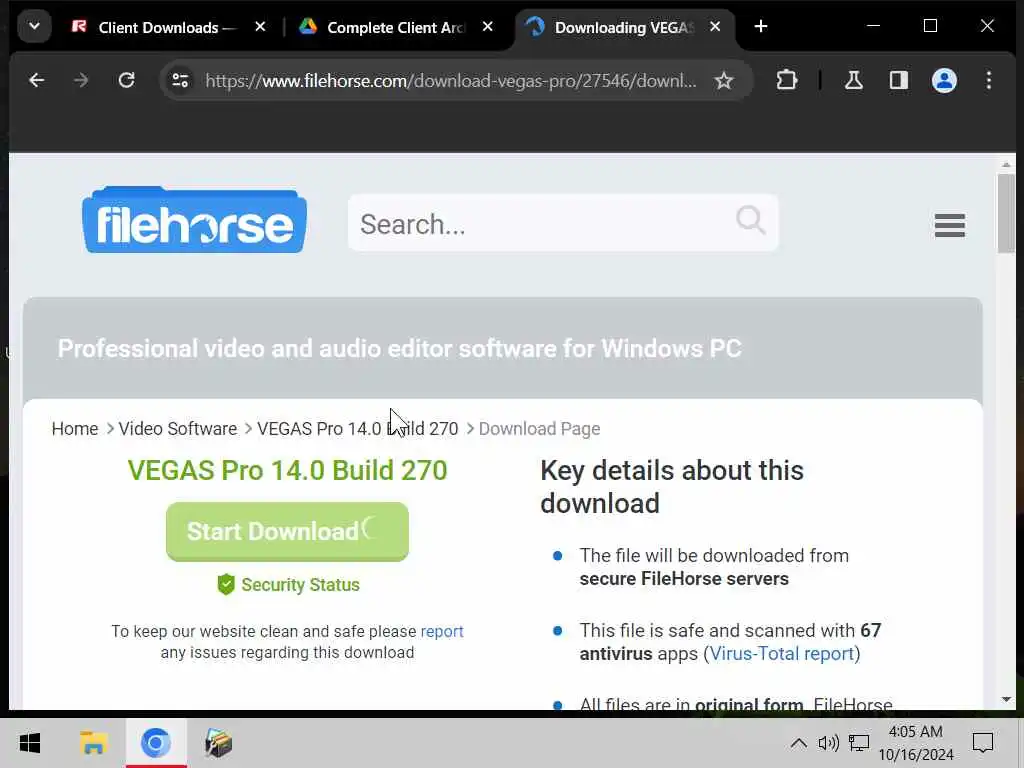Open the network status icon
The height and width of the screenshot is (768, 1024).
[859, 743]
